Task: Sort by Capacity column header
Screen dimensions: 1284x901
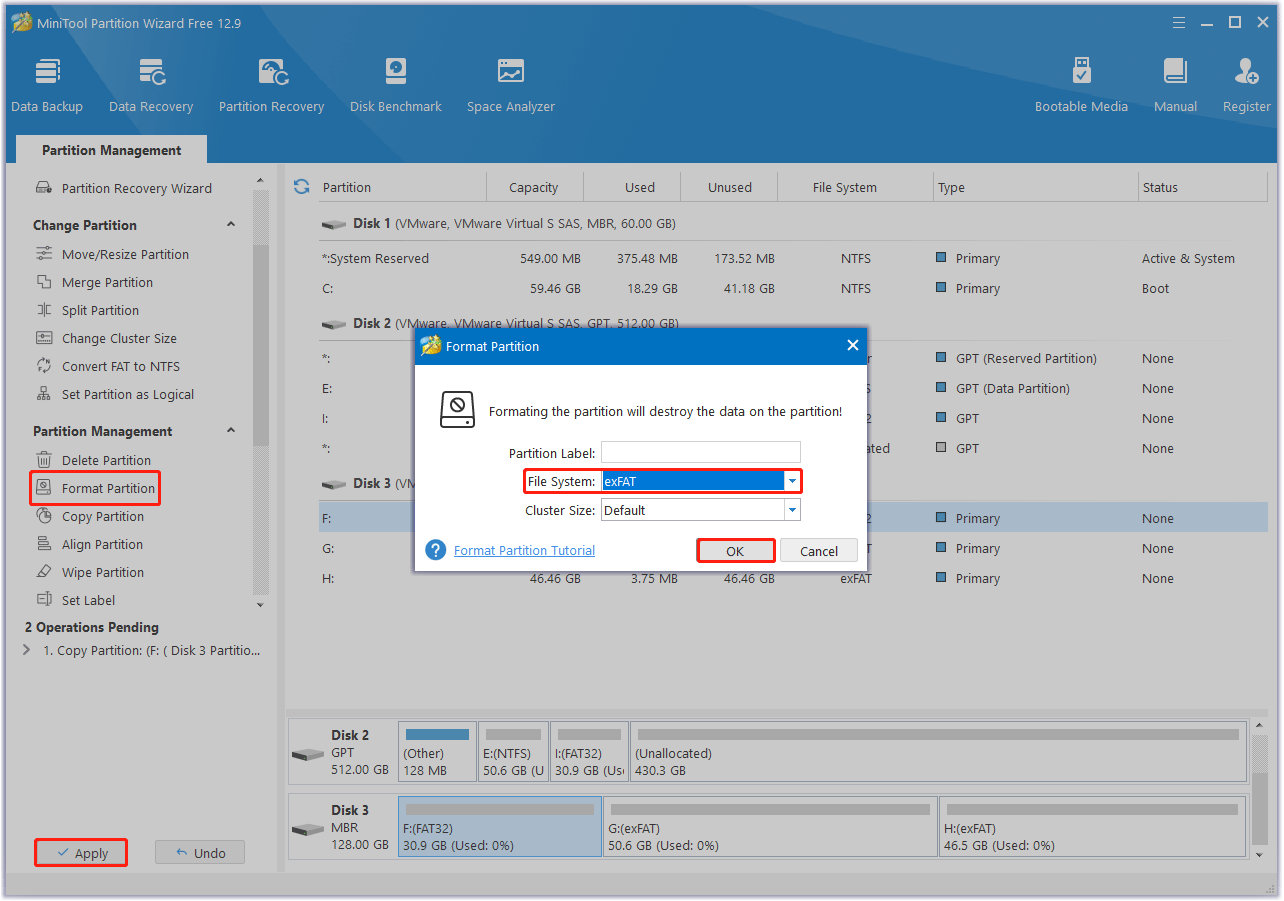Action: (533, 187)
